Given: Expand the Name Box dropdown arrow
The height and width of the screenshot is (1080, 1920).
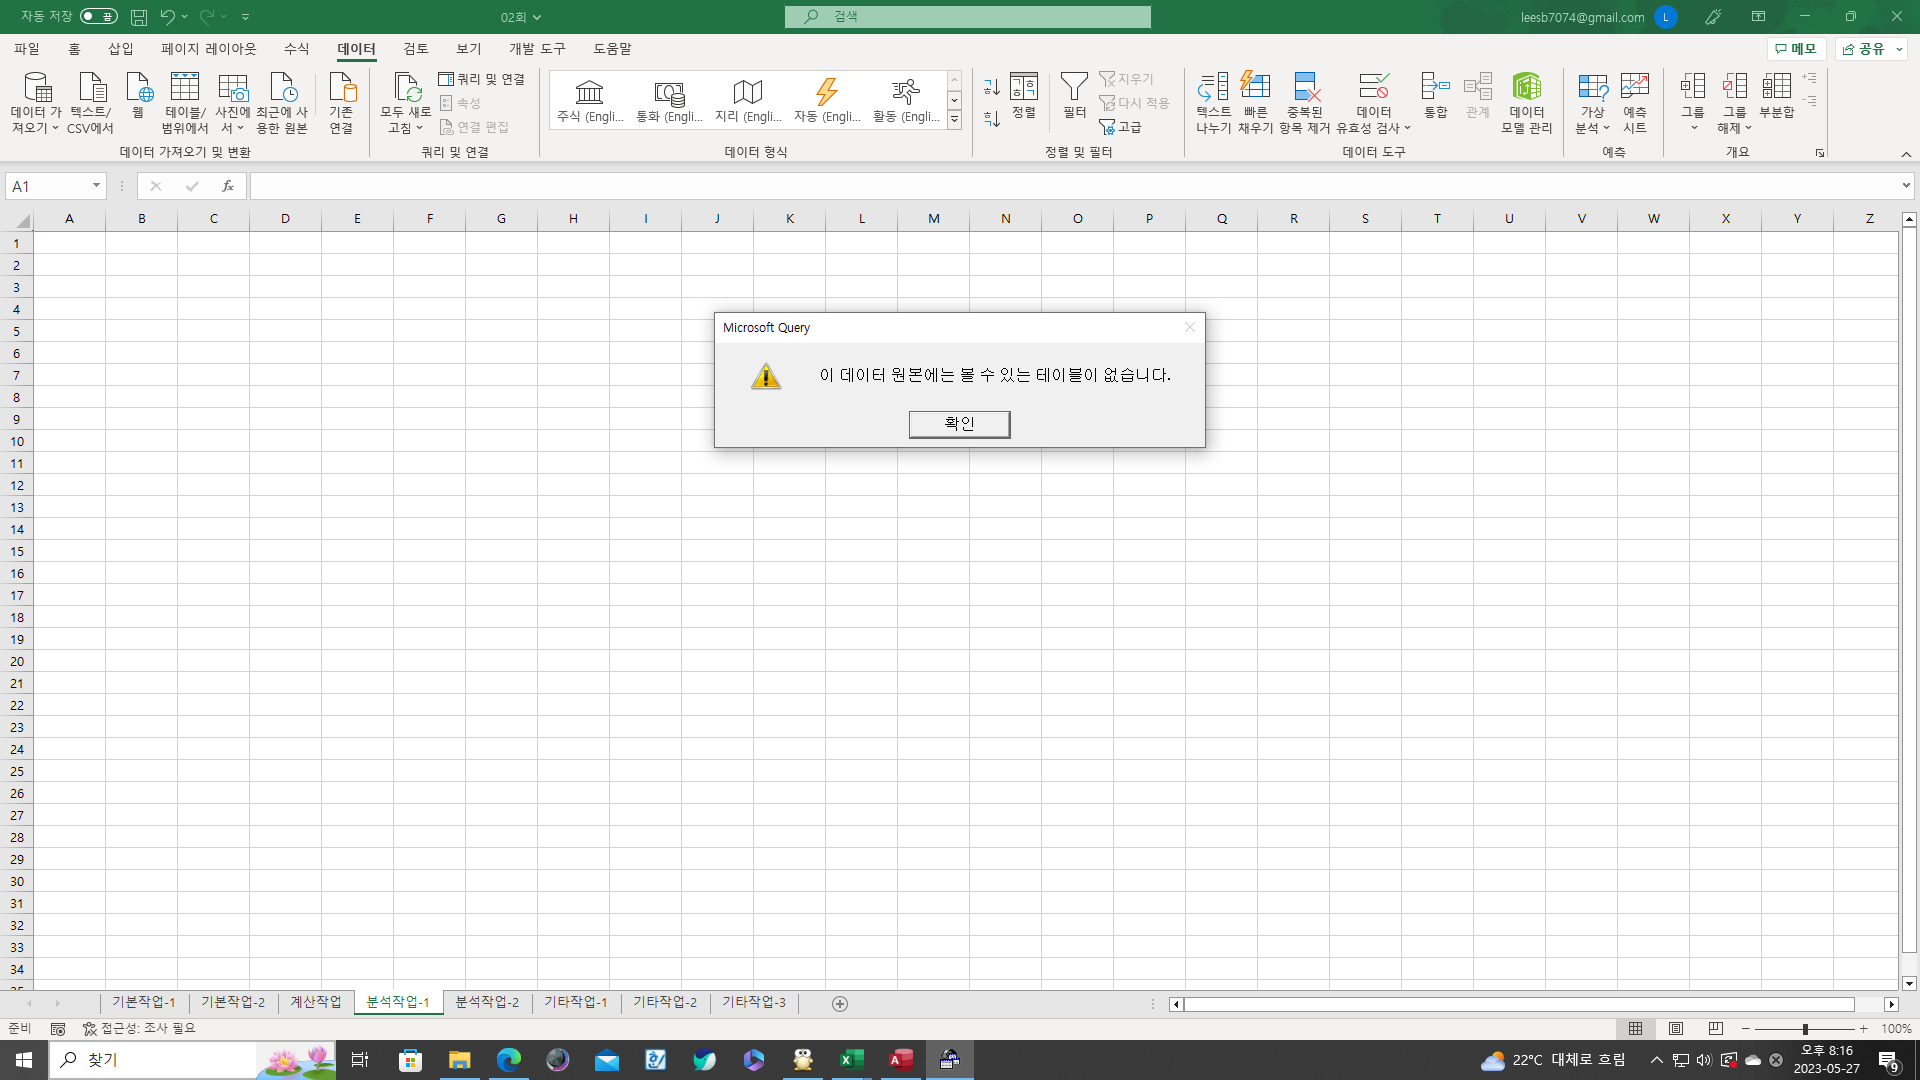Looking at the screenshot, I should click(x=96, y=186).
